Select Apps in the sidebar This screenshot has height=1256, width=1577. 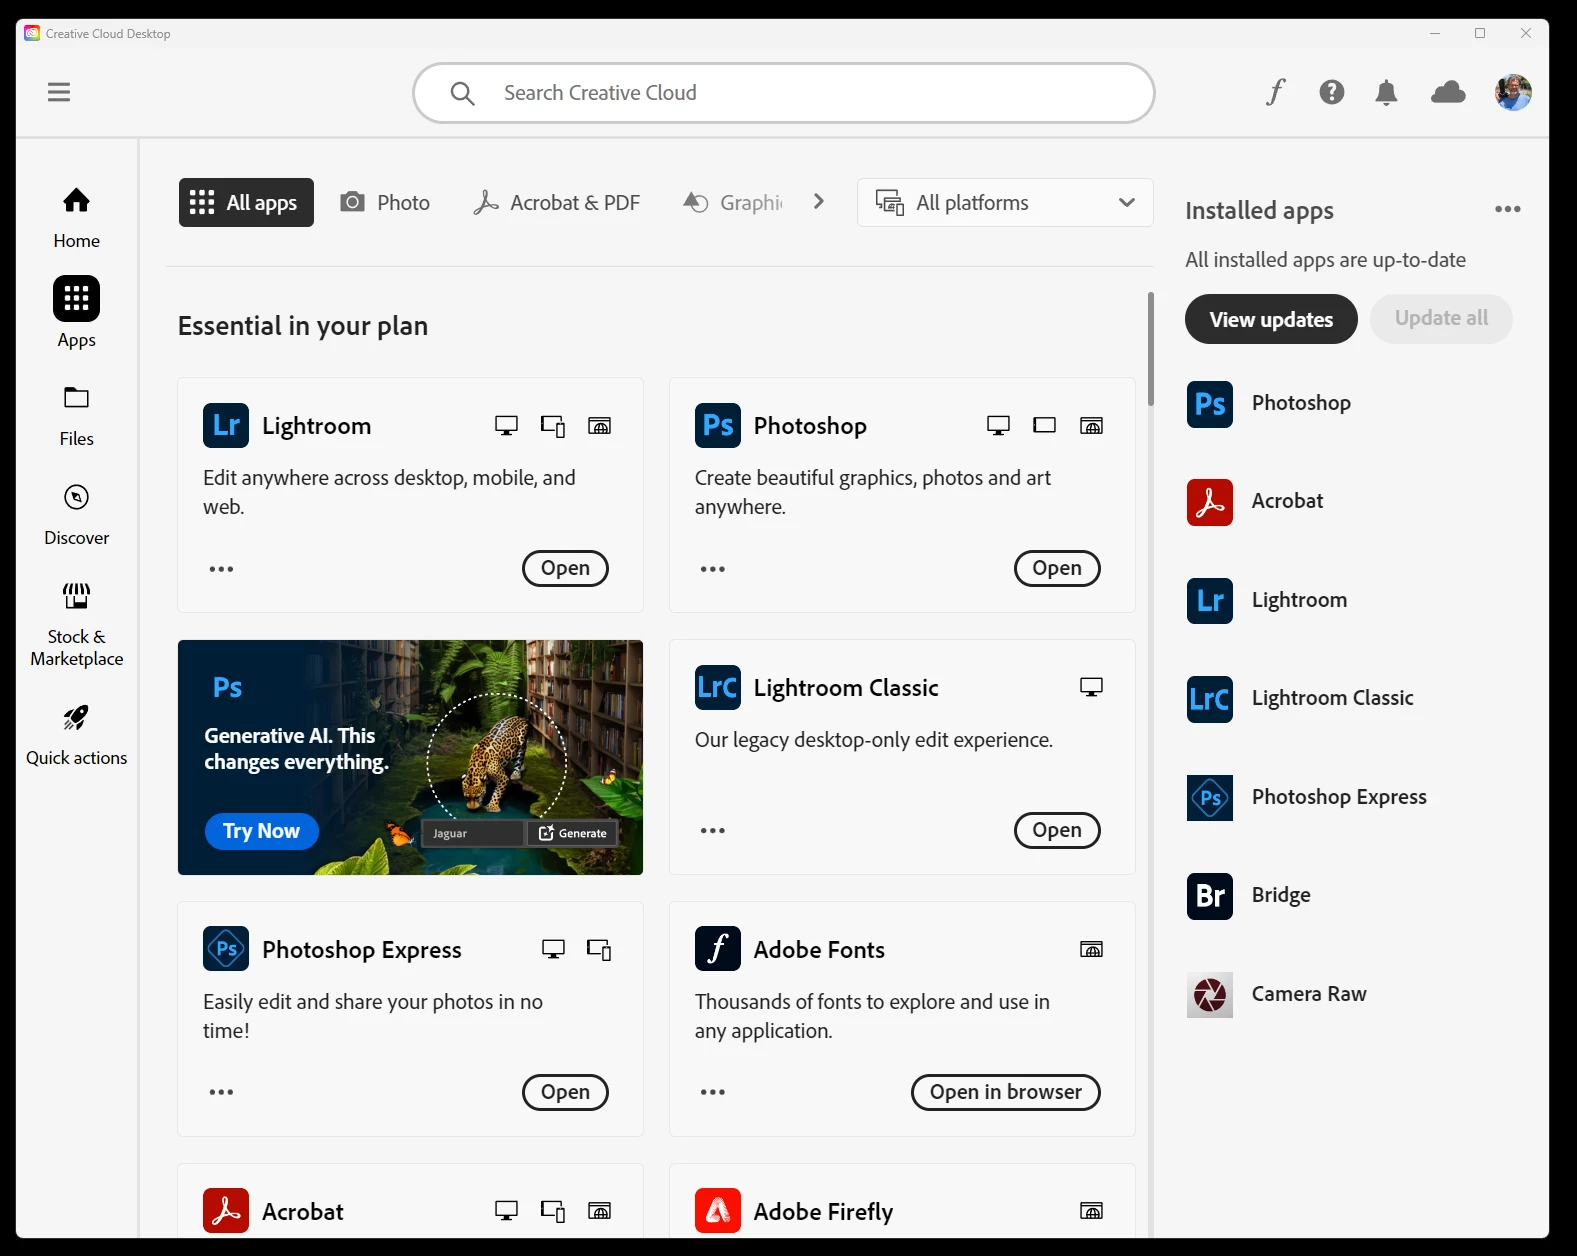(x=77, y=312)
